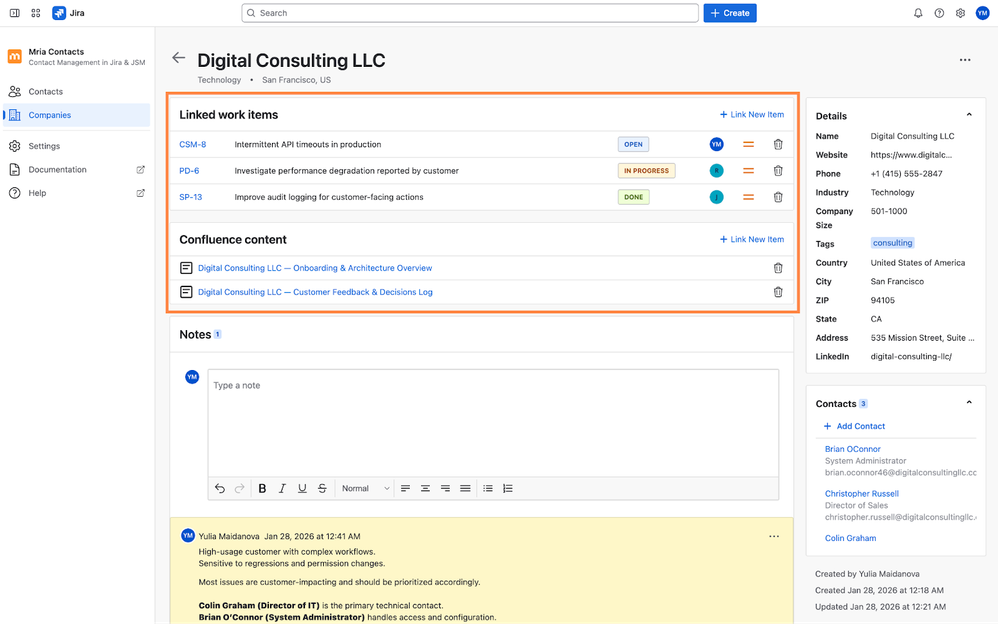The height and width of the screenshot is (624, 998).
Task: Click the Mria Contacts app logo
Action: coord(15,57)
